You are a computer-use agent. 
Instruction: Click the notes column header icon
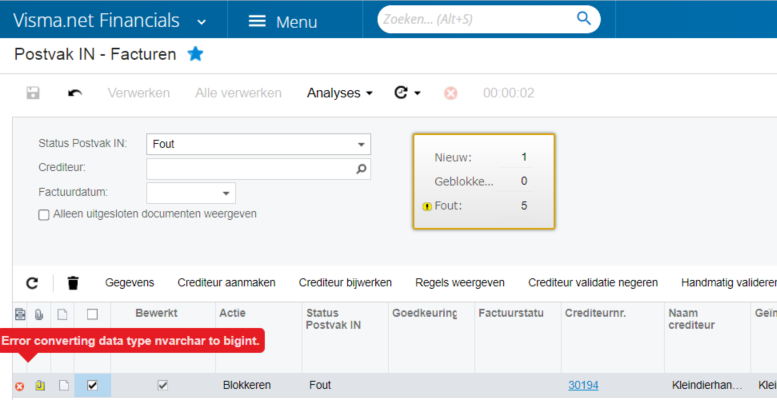(20, 314)
